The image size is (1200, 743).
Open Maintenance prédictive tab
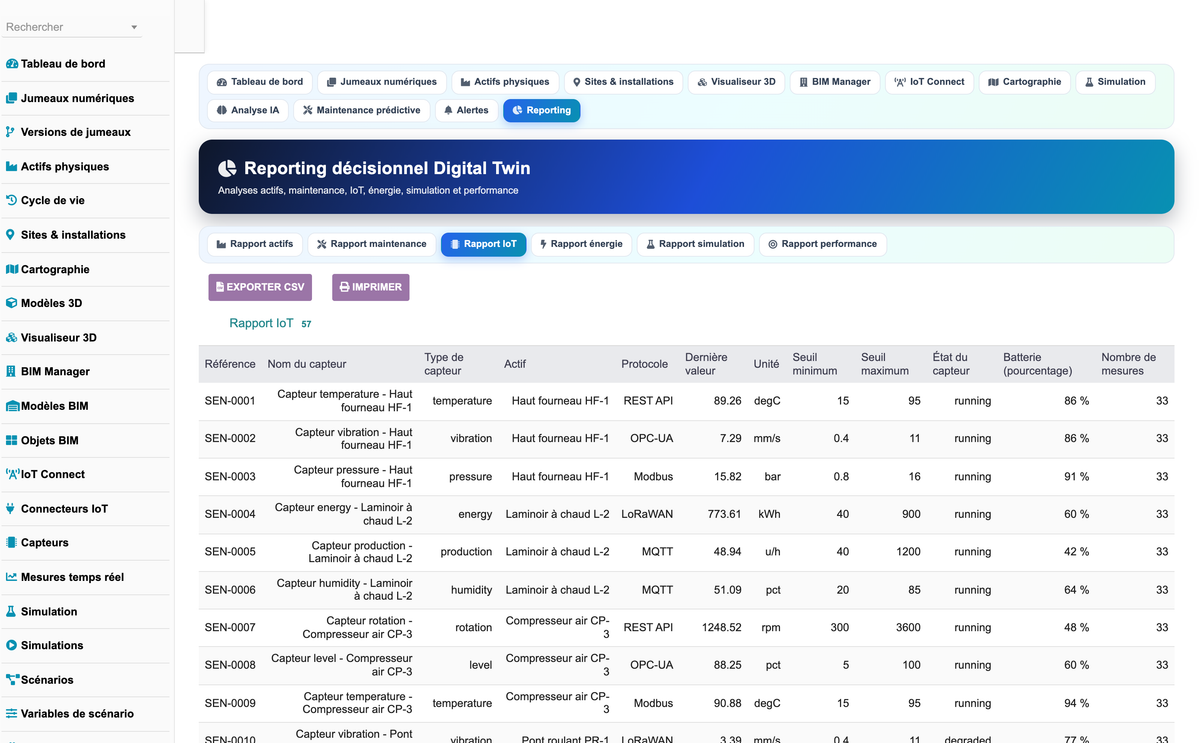click(362, 110)
